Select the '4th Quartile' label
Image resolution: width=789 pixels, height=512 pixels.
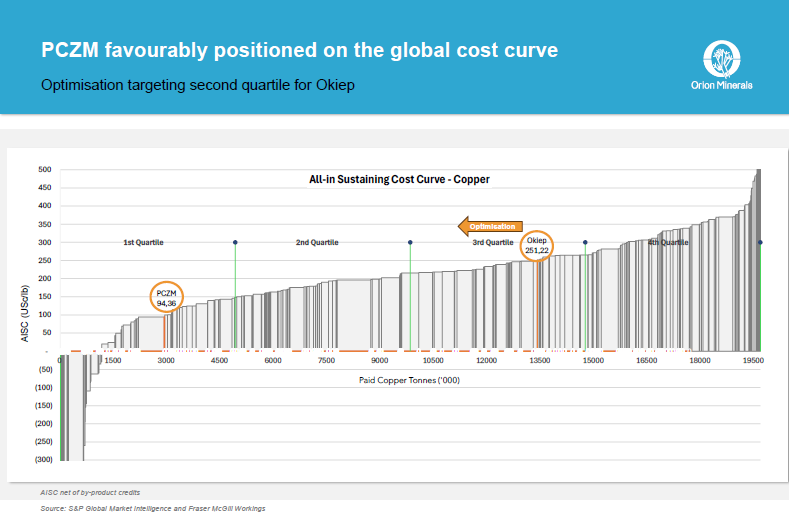click(x=668, y=242)
